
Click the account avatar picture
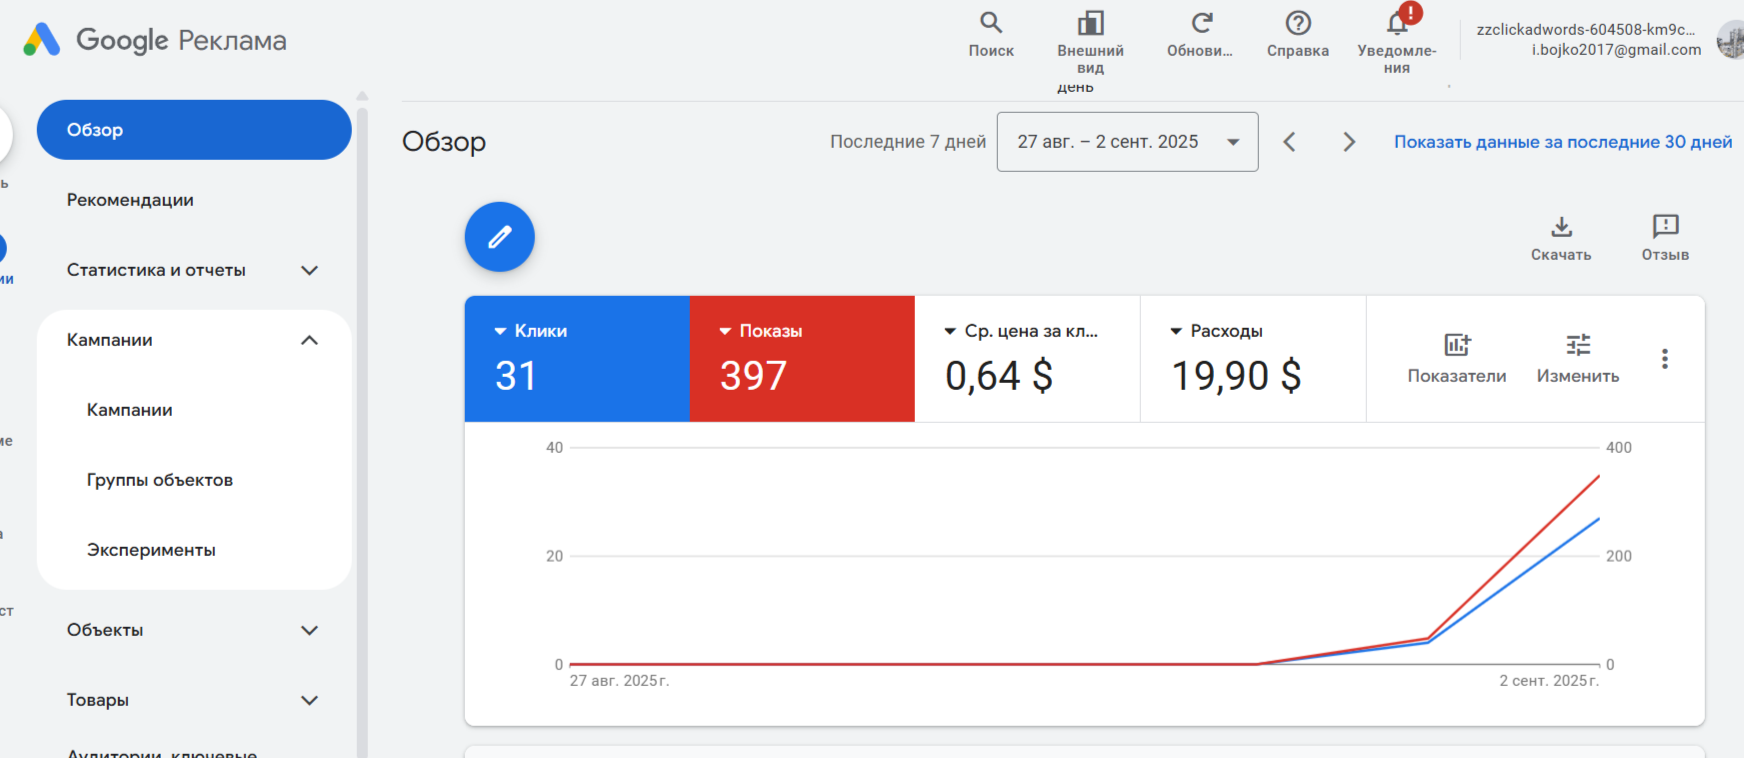click(1732, 40)
